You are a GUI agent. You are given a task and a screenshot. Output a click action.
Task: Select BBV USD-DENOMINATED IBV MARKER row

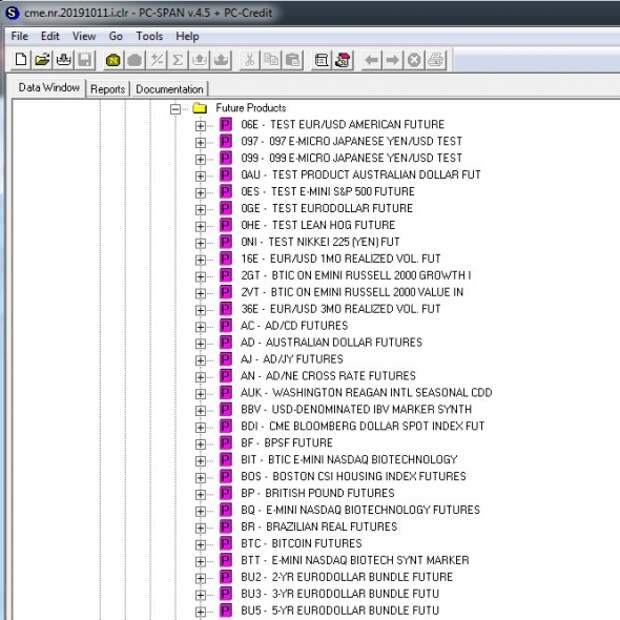[x=356, y=409]
